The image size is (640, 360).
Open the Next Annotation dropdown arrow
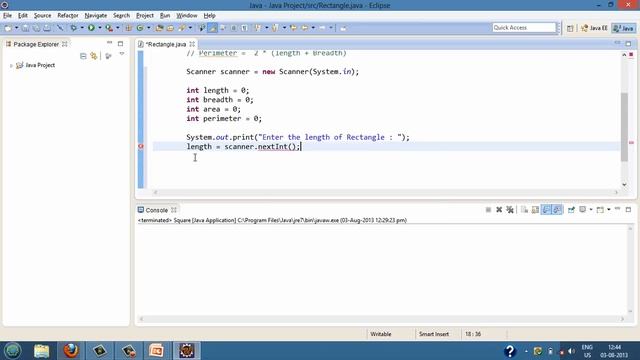pos(267,28)
